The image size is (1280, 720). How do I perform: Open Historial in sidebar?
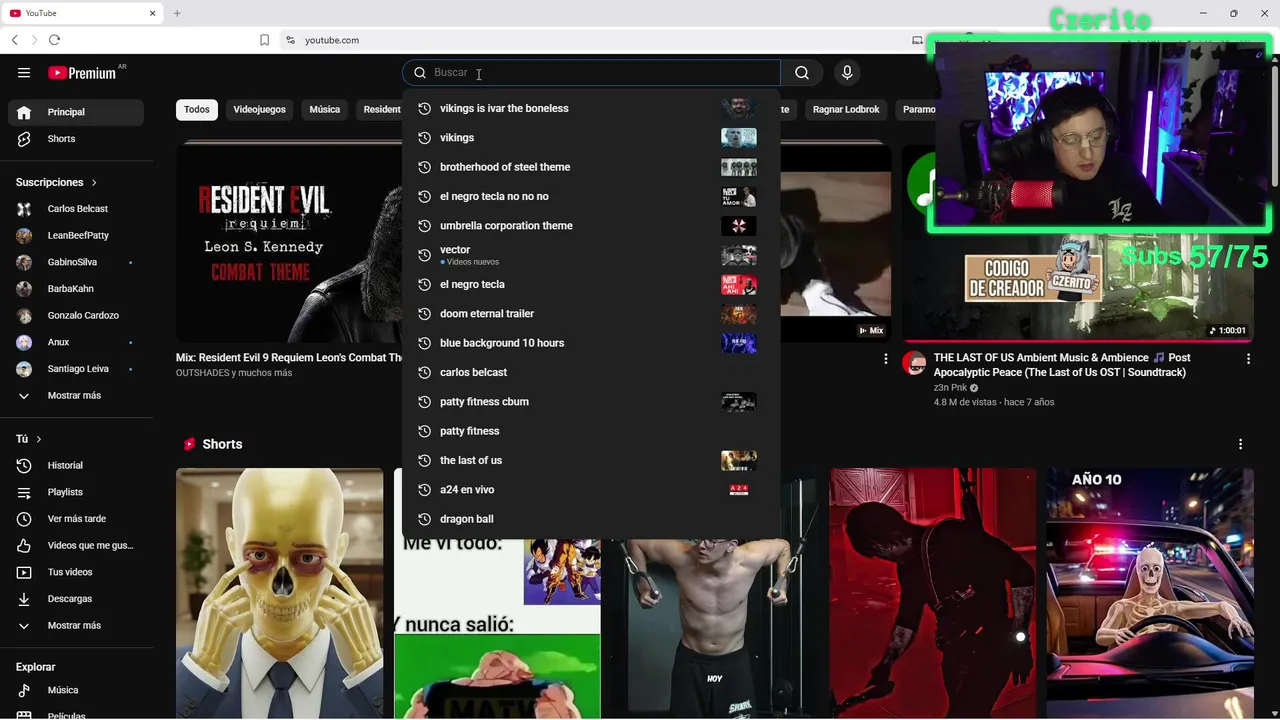click(x=76, y=465)
